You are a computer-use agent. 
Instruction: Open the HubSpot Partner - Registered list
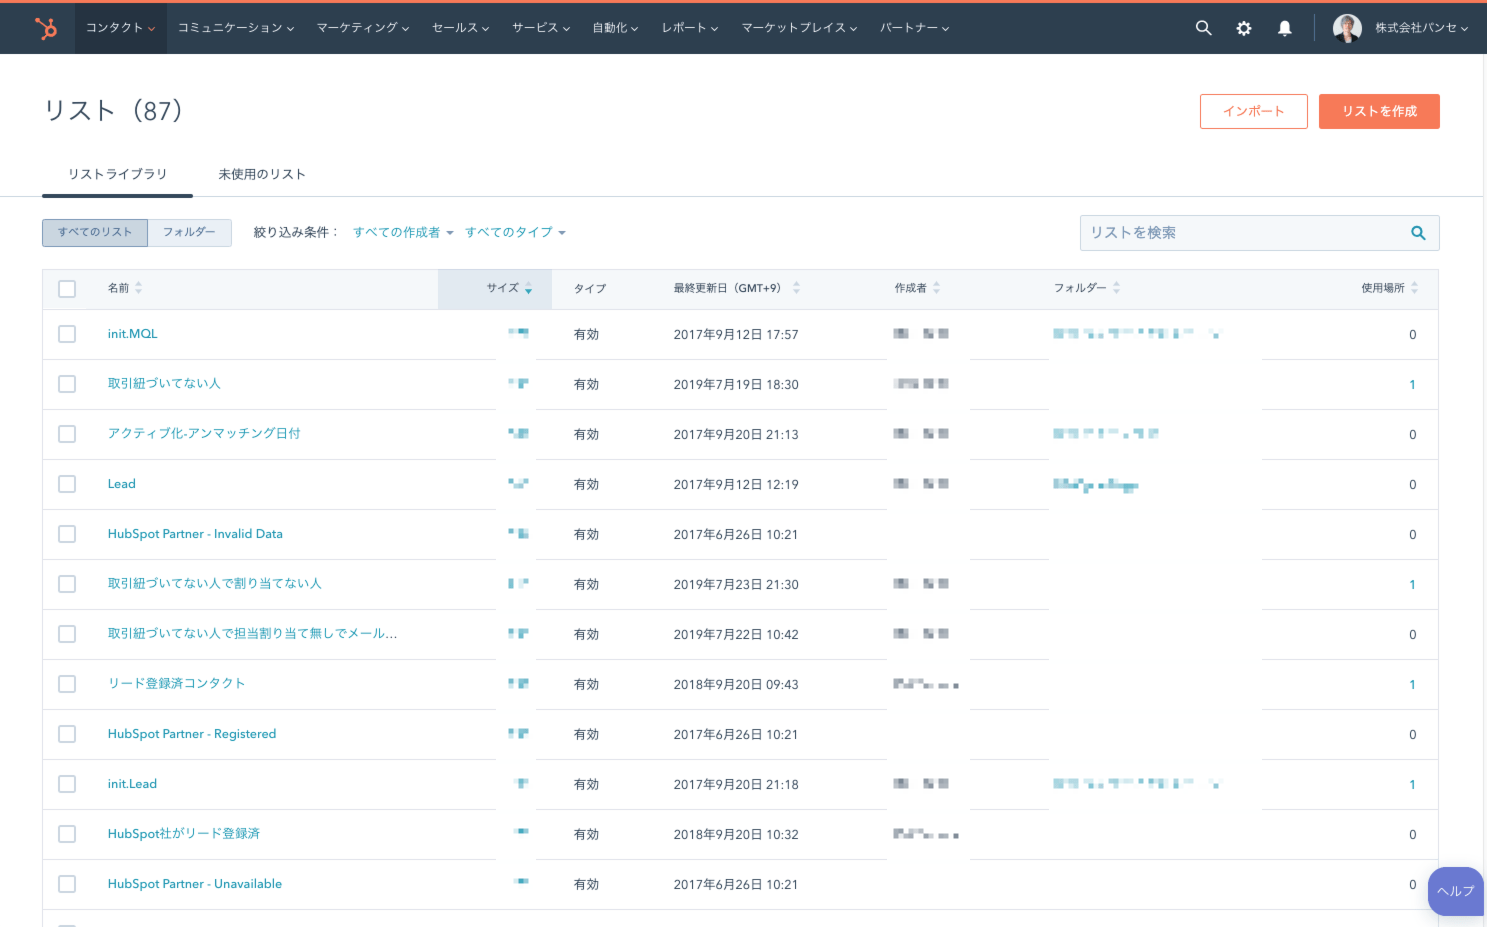coord(192,734)
